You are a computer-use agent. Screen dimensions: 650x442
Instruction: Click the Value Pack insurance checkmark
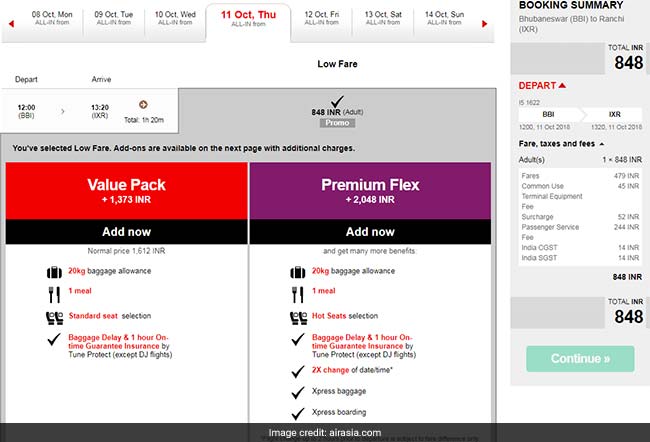point(53,341)
